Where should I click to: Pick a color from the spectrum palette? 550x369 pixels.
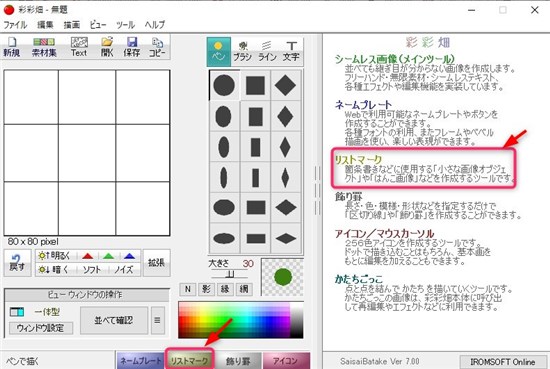[241, 320]
